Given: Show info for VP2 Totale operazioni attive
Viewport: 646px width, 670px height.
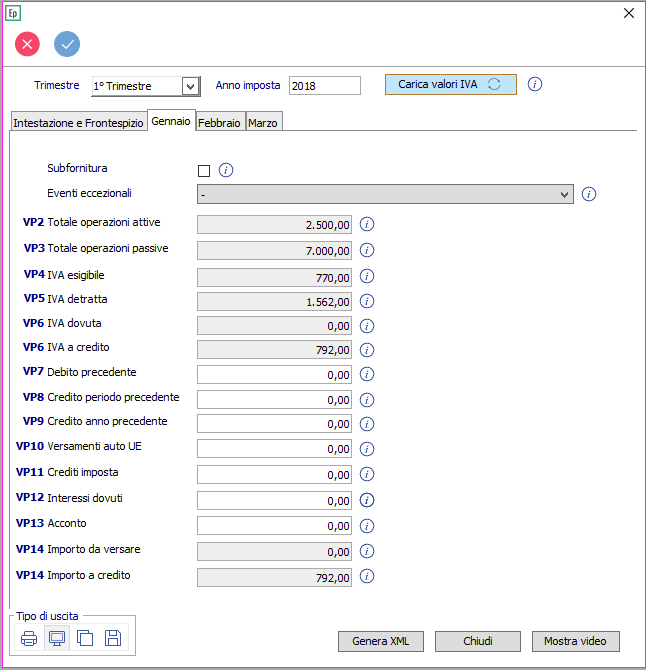Looking at the screenshot, I should pyautogui.click(x=367, y=225).
